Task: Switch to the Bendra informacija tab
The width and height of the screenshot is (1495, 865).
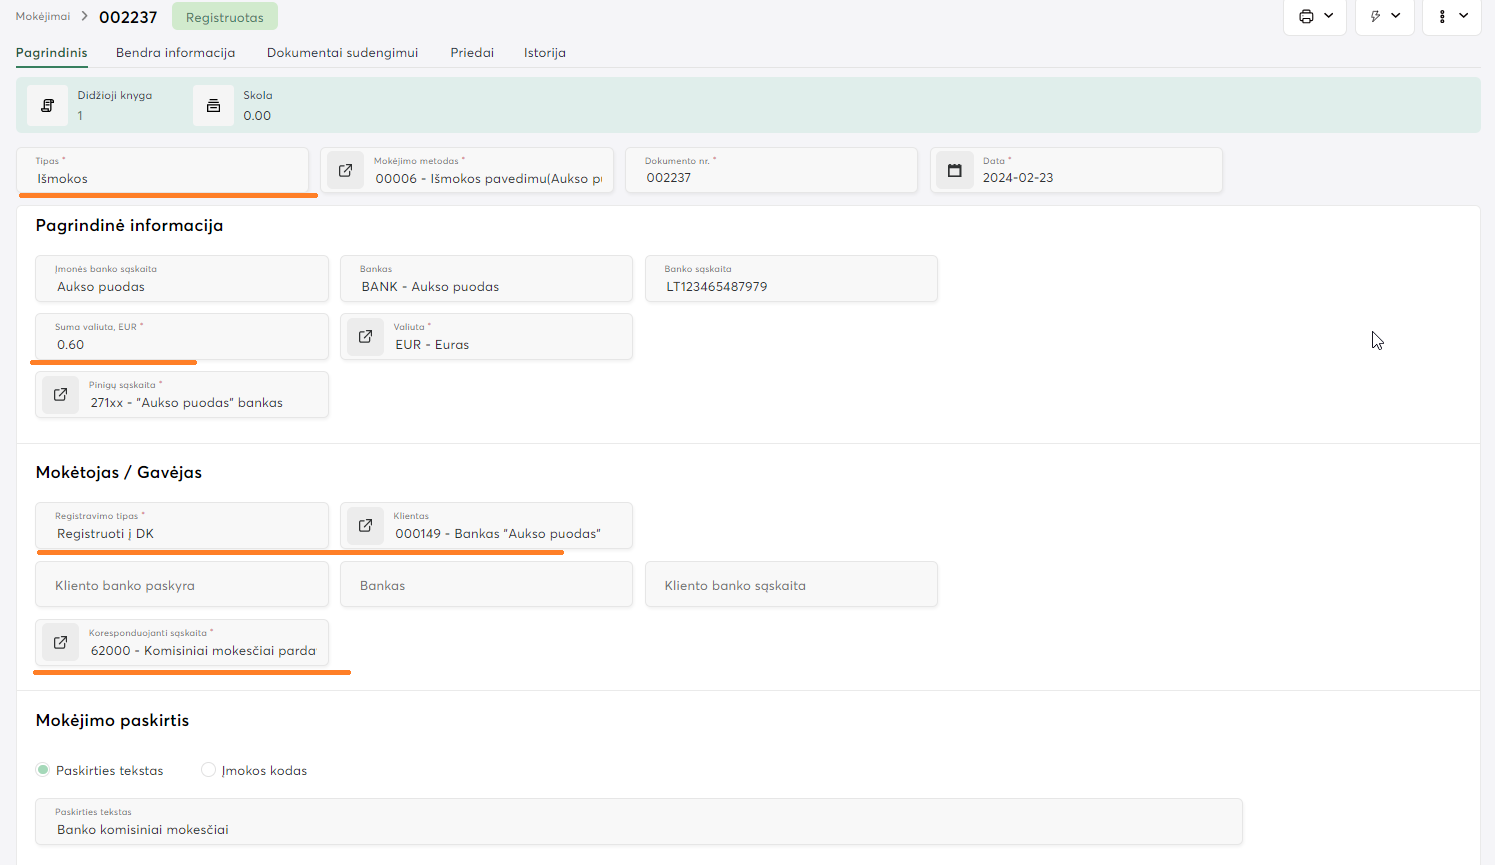Action: tap(175, 53)
